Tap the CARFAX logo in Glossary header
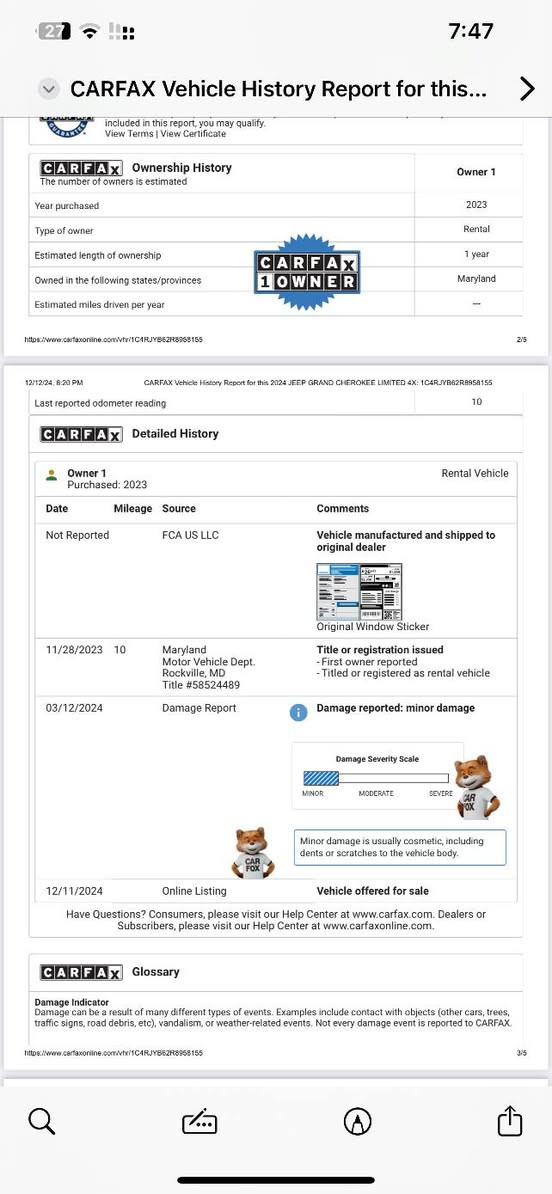 (81, 972)
